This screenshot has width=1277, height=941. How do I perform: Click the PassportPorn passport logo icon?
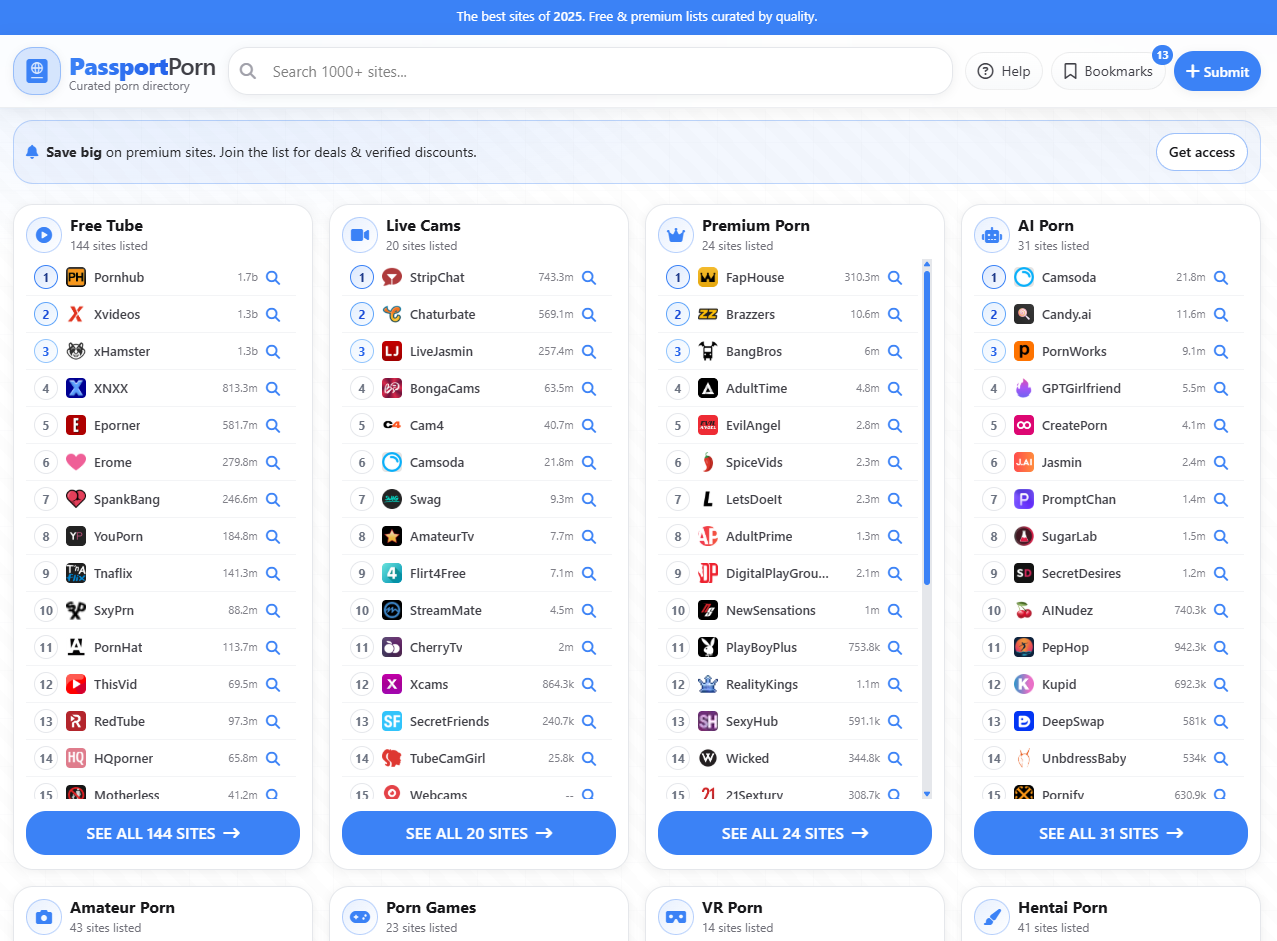37,71
